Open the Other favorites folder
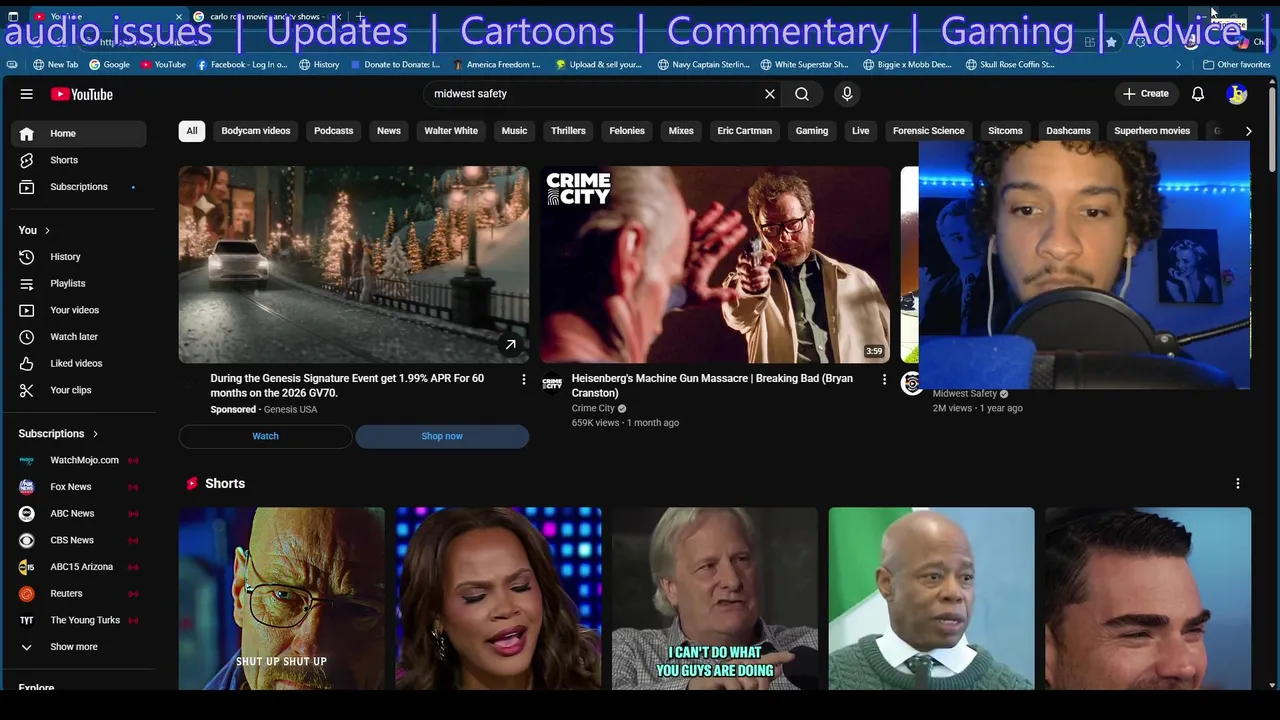Screen dimensions: 1280x720 pos(1236,64)
